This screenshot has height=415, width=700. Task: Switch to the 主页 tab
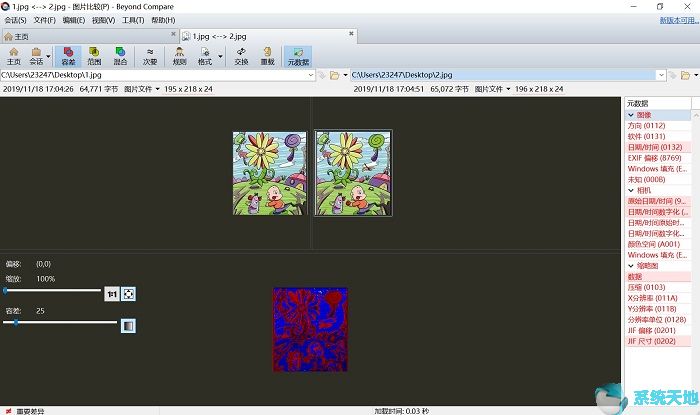(89, 36)
